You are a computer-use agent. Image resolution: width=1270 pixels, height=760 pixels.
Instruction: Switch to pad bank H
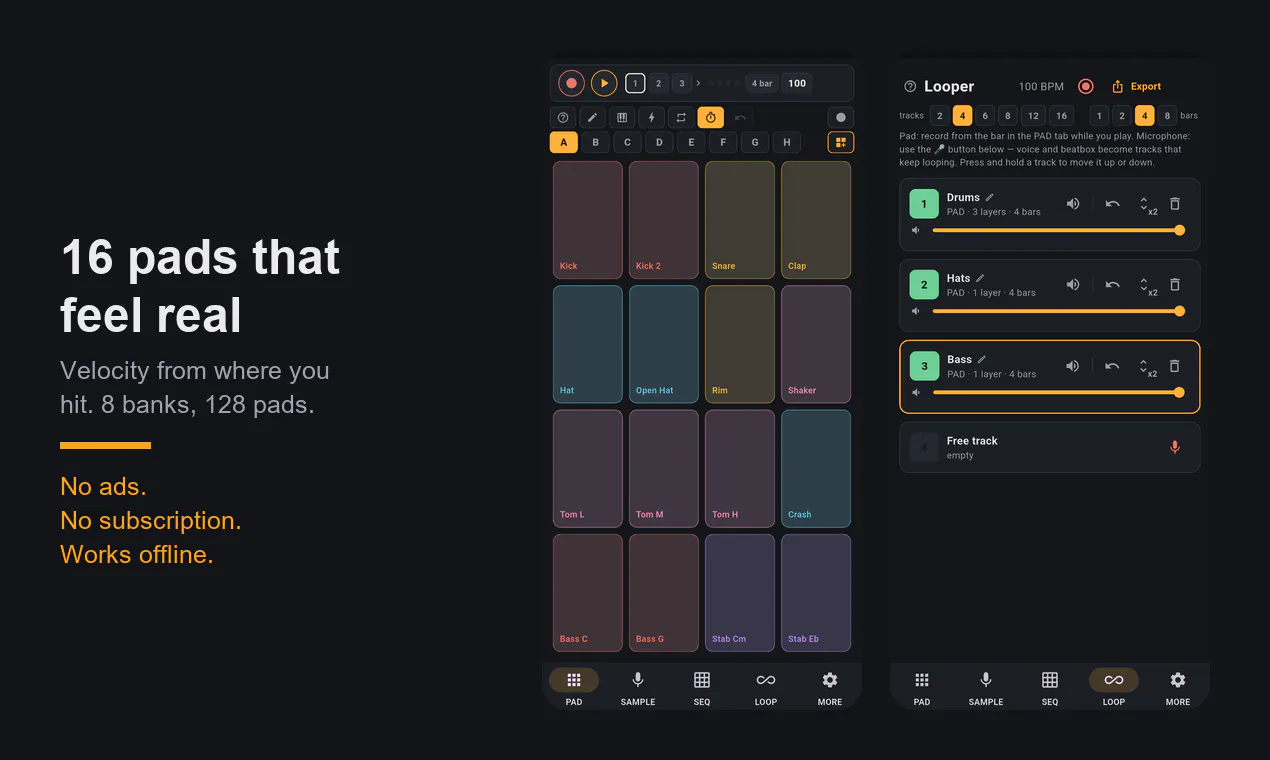click(x=787, y=142)
